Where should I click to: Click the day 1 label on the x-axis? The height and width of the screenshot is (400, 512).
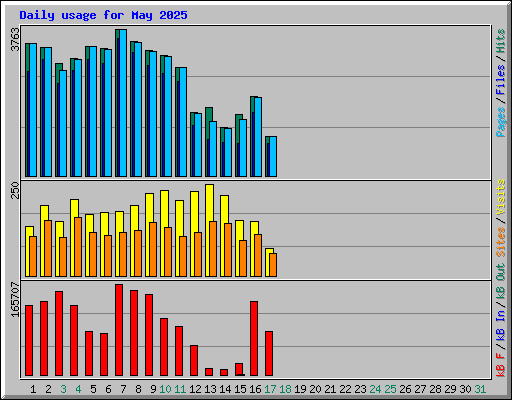(x=33, y=389)
